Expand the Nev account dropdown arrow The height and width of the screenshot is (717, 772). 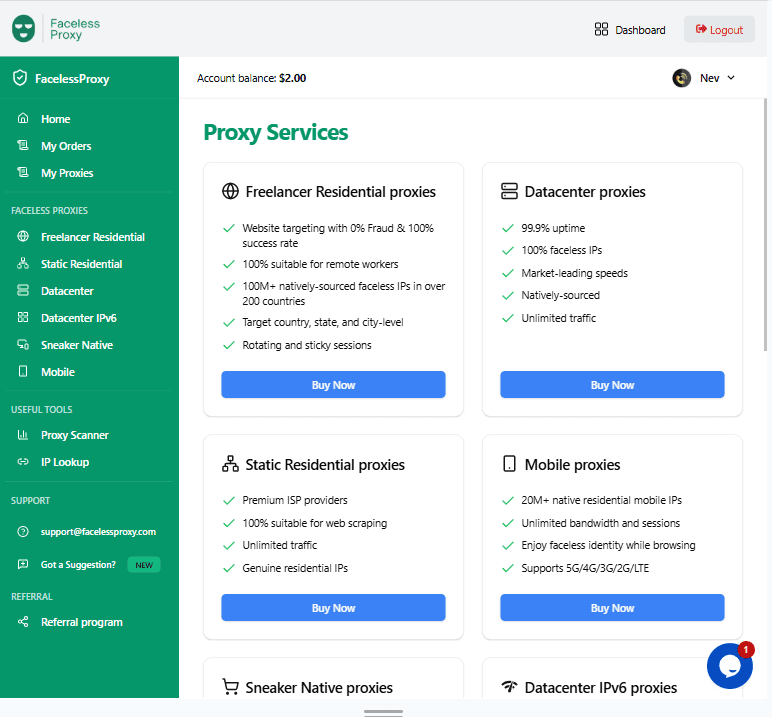(731, 78)
